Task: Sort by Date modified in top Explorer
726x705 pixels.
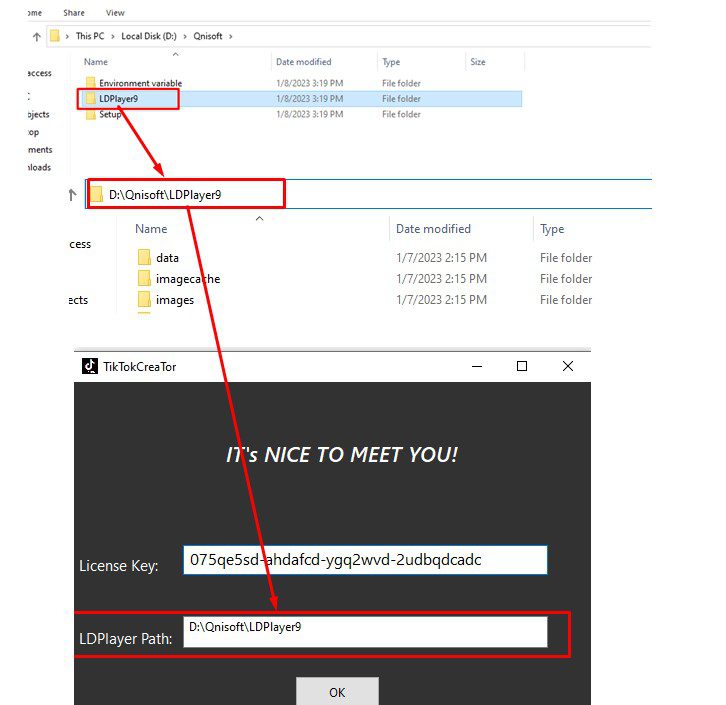Action: click(x=304, y=62)
